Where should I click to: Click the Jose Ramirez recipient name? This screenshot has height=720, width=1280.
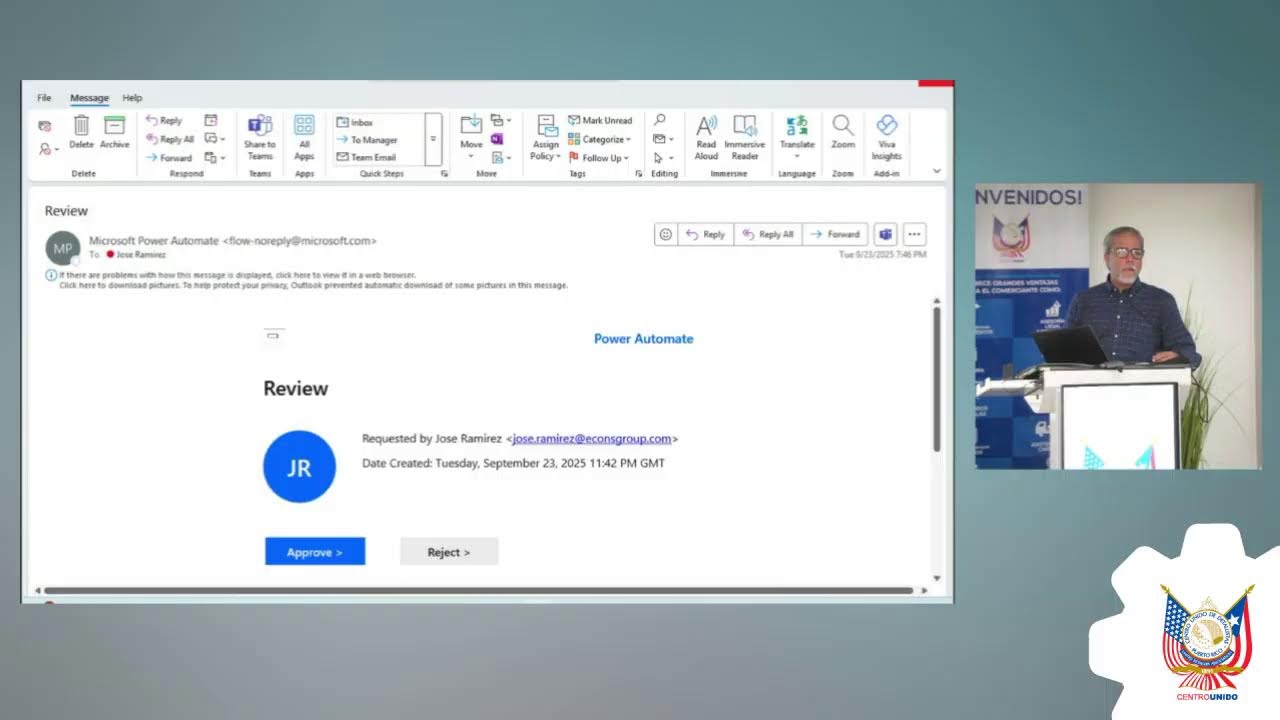click(141, 255)
